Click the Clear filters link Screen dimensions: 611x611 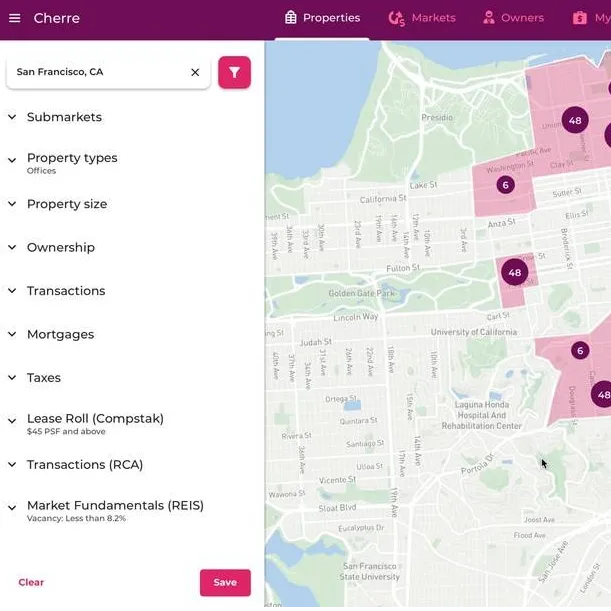tap(31, 582)
